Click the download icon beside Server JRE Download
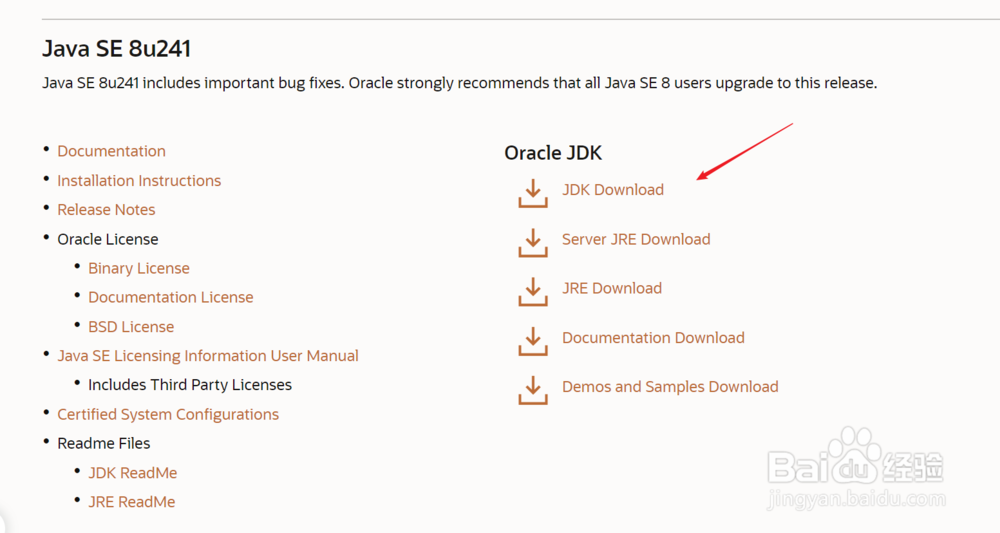This screenshot has width=1000, height=533. (x=533, y=242)
